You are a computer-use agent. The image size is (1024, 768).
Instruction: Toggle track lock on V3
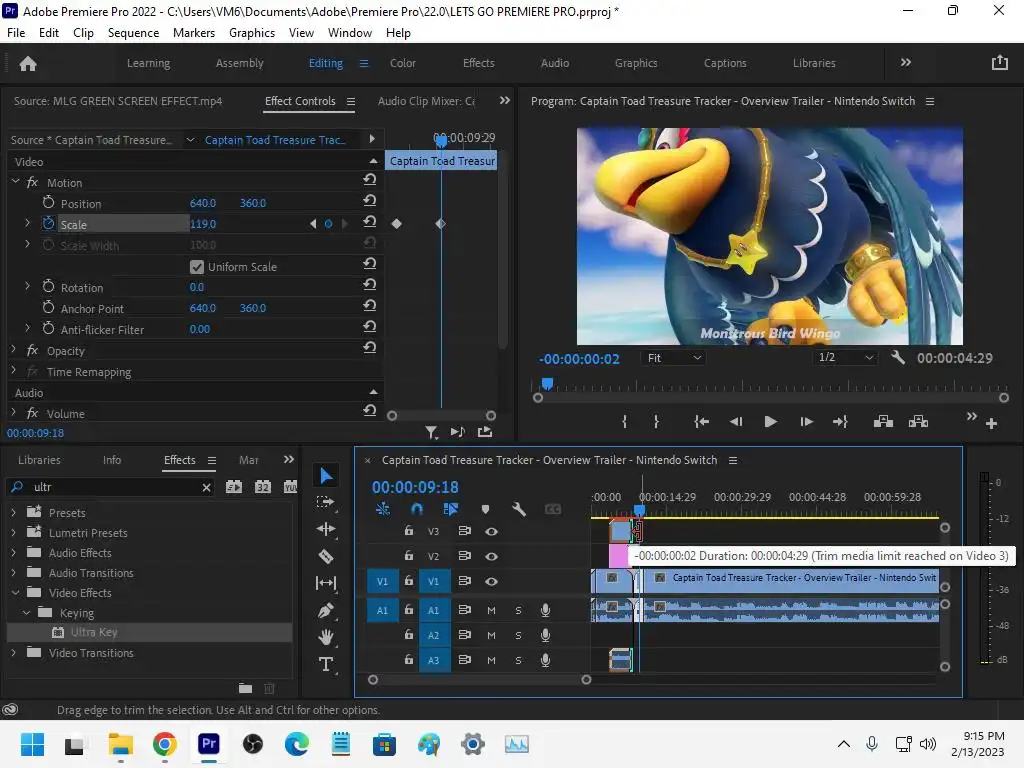coord(409,531)
